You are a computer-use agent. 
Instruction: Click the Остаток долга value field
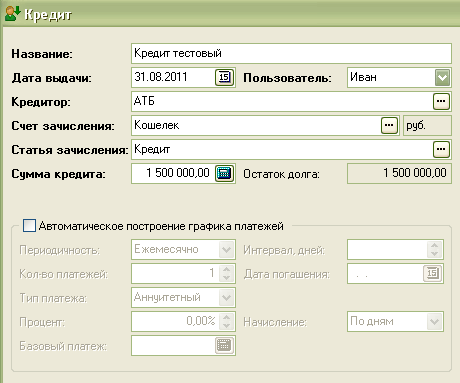(399, 173)
